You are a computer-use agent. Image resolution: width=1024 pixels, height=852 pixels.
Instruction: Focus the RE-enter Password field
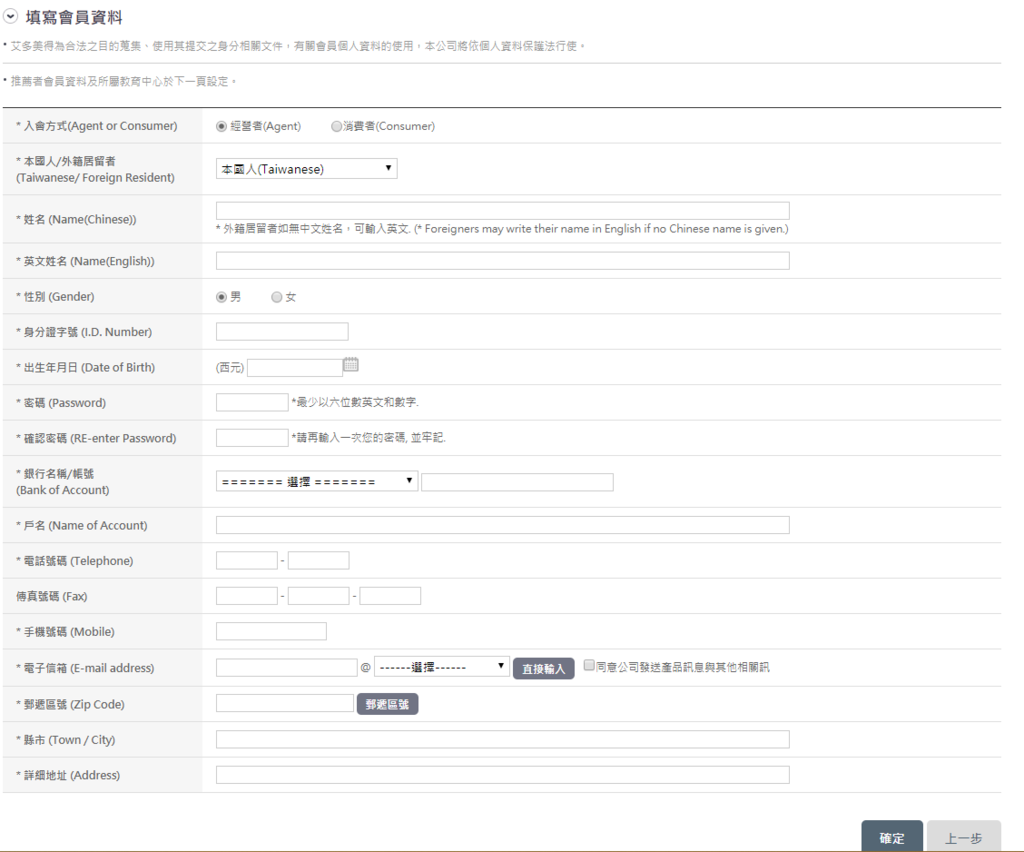(252, 438)
